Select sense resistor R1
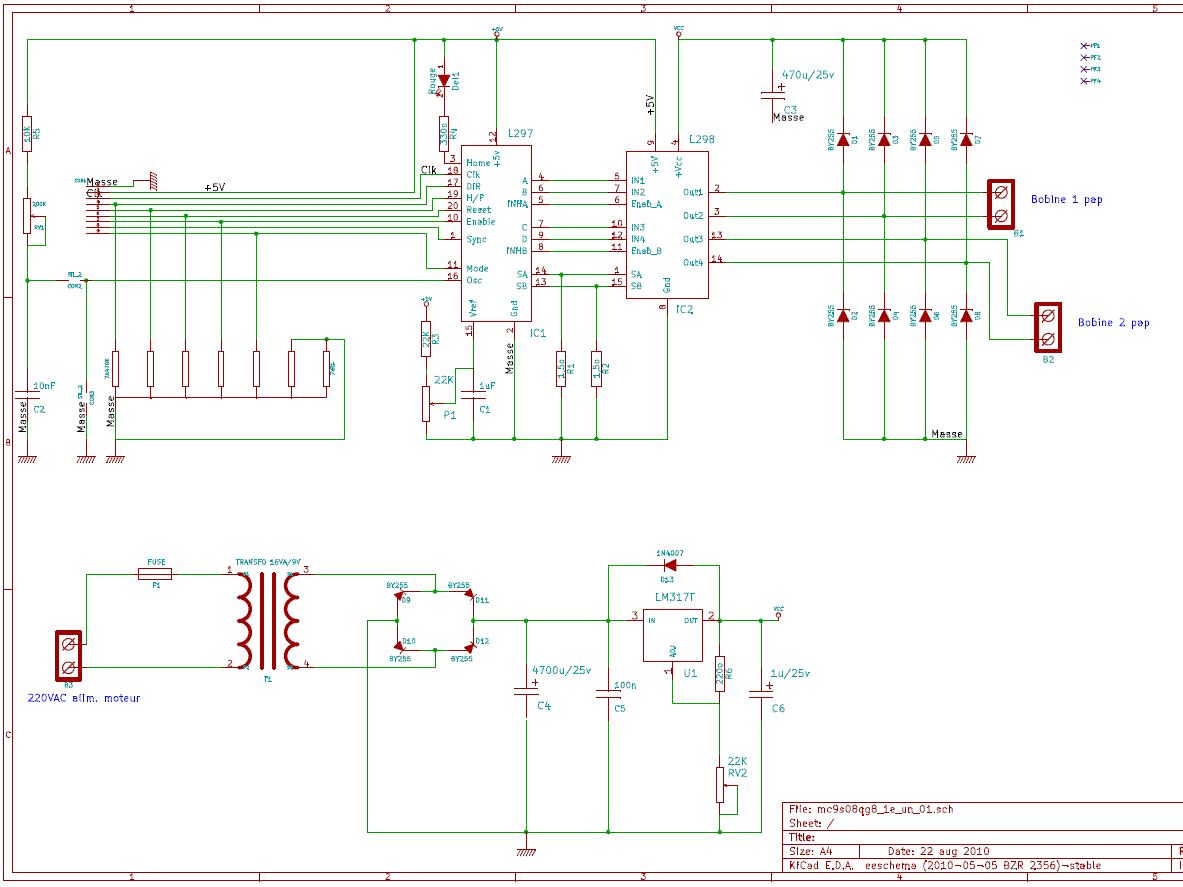1183x887 pixels. point(561,369)
